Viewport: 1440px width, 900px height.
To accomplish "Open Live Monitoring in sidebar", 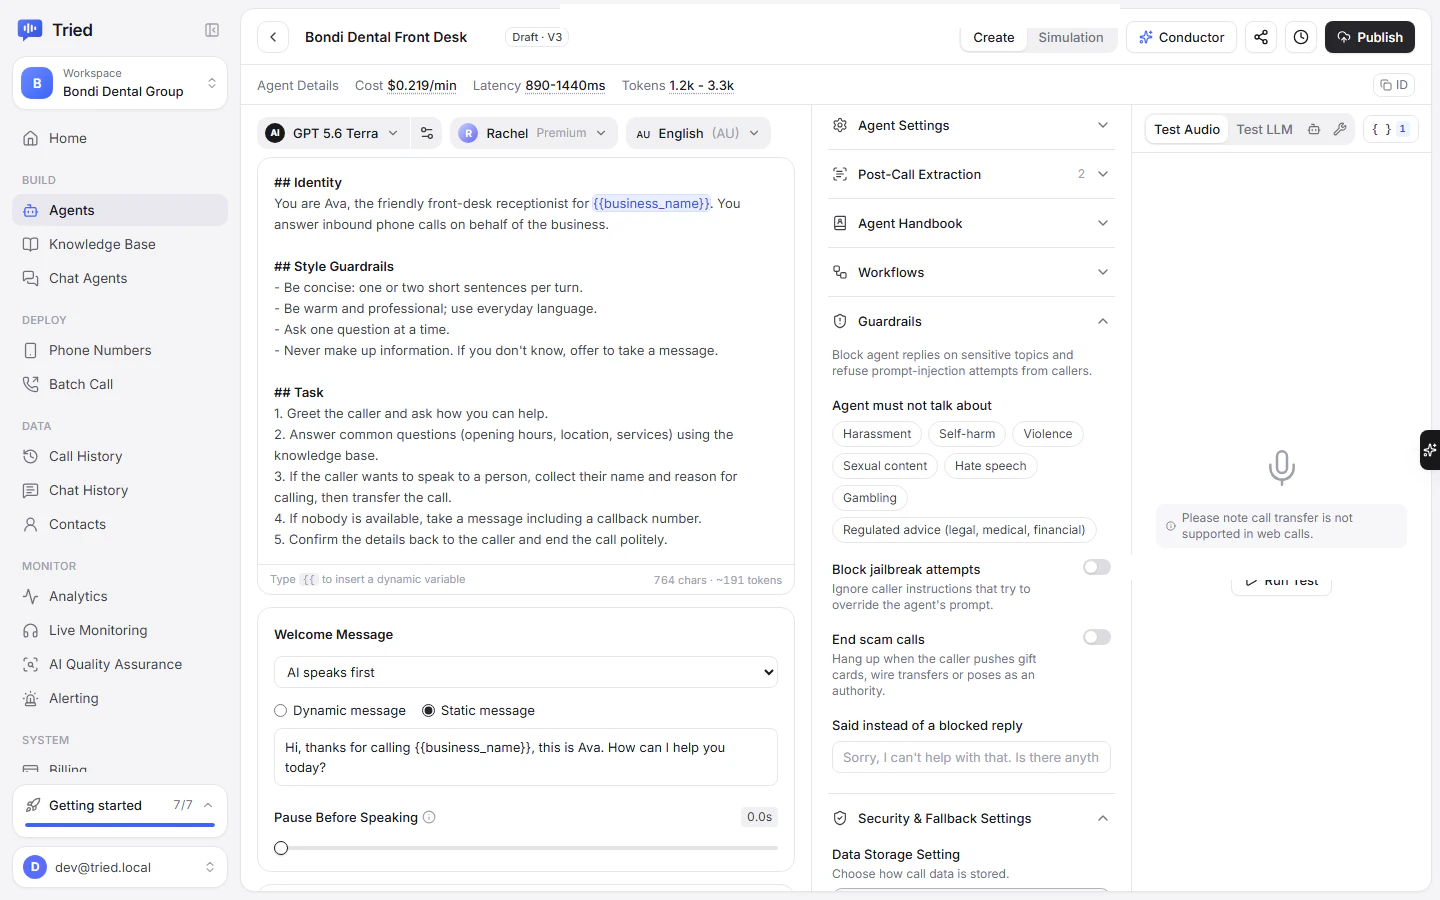I will click(x=120, y=630).
